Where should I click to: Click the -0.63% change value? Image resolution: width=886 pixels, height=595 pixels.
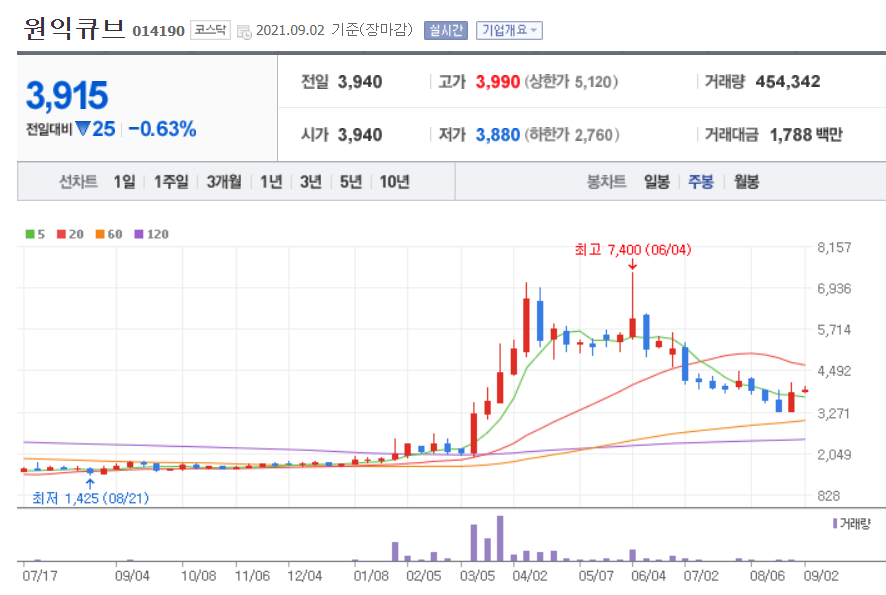(162, 129)
